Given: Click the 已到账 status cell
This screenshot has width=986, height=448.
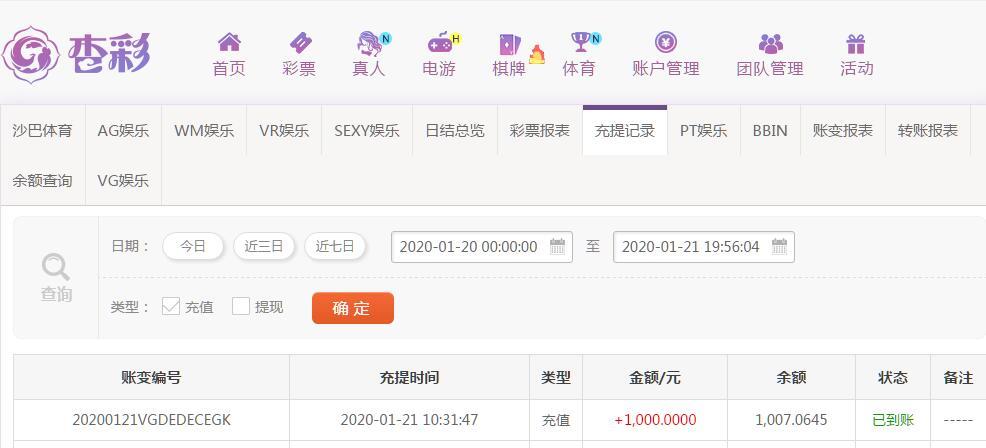Looking at the screenshot, I should click(893, 420).
